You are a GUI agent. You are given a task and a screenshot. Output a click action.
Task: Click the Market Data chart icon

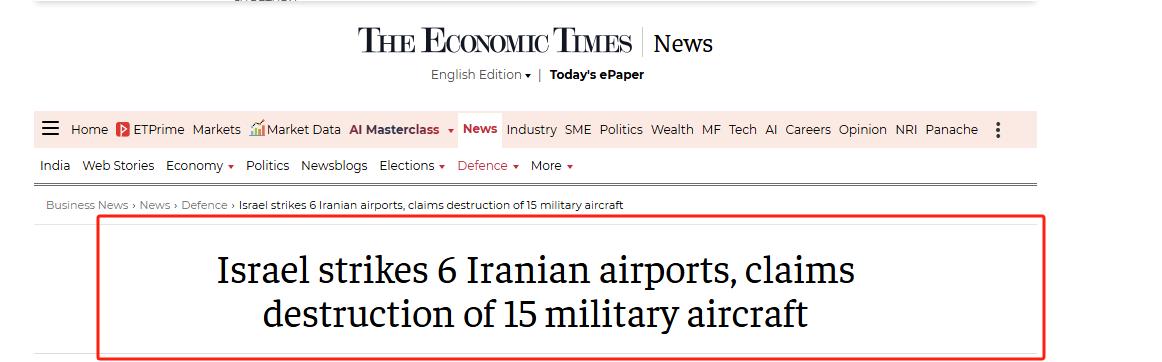coord(257,128)
